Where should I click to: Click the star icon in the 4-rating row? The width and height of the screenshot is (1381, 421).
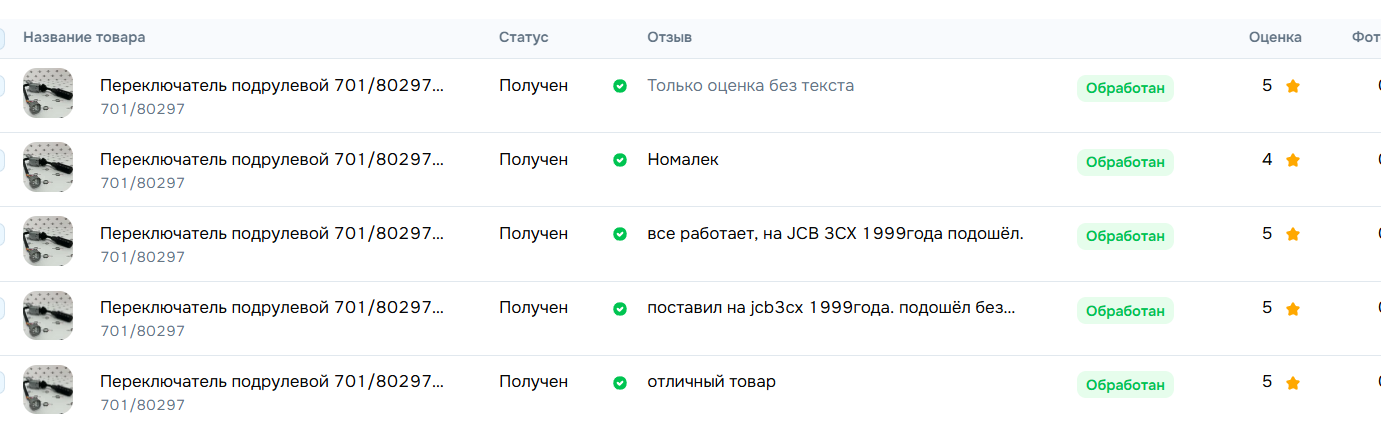(1293, 160)
